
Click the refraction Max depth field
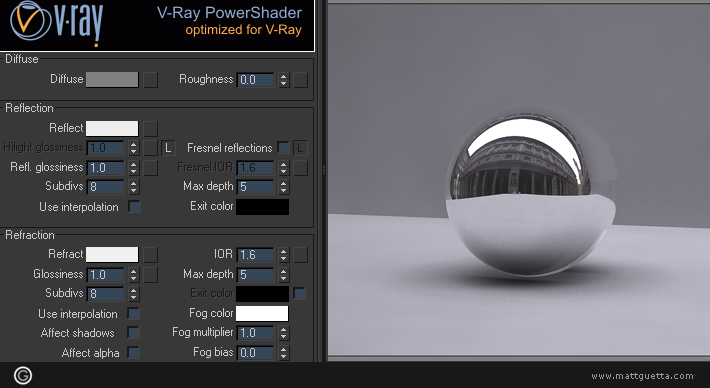[255, 275]
